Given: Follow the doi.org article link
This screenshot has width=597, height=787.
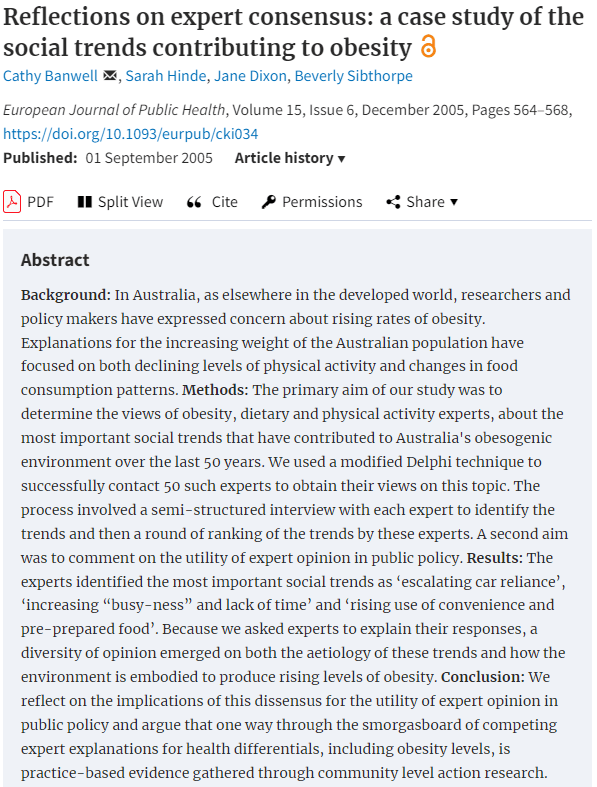Looking at the screenshot, I should pos(131,134).
